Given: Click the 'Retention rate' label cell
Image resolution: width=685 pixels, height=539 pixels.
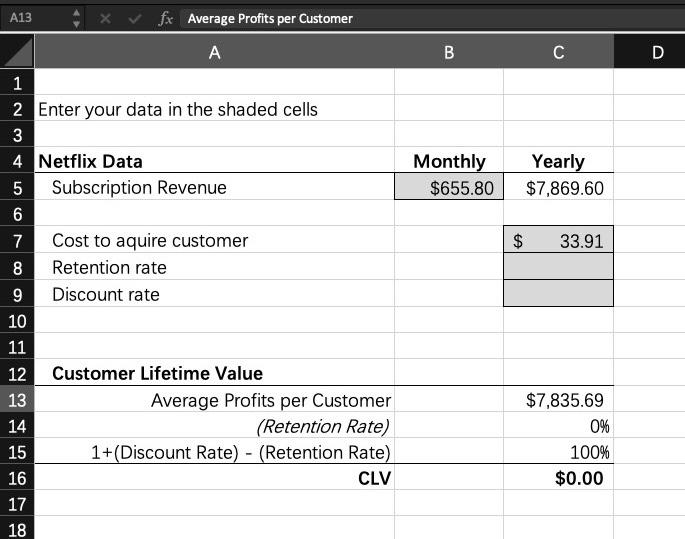Looking at the screenshot, I should pos(214,267).
